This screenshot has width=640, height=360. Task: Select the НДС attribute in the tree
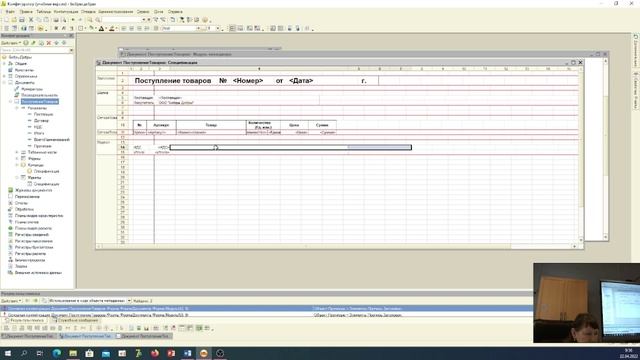coord(38,127)
